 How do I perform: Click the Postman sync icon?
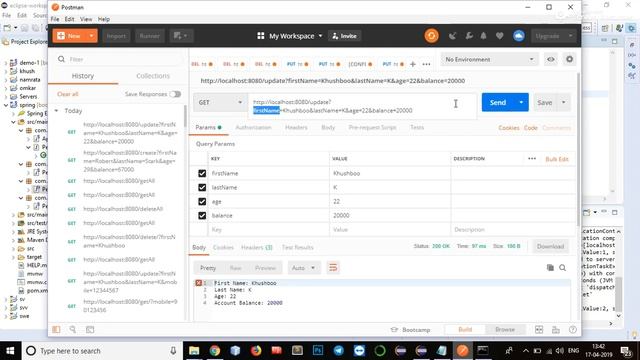[x=431, y=36]
